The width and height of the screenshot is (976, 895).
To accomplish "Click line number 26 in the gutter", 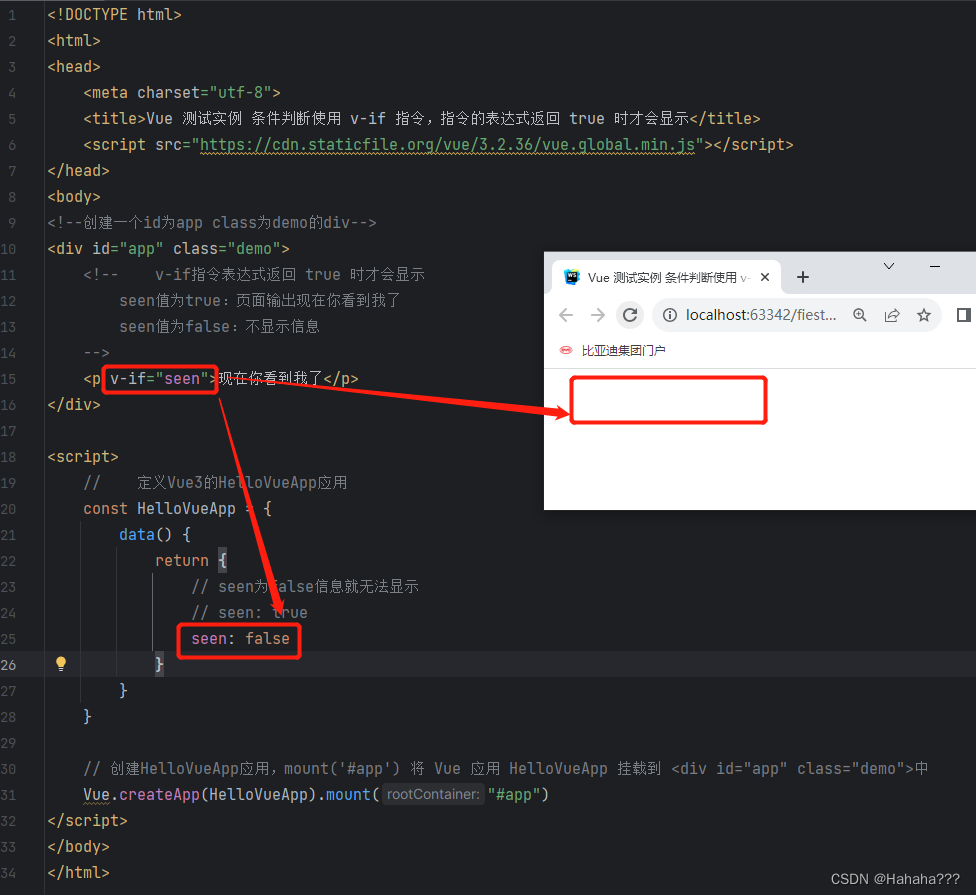I will tap(9, 665).
